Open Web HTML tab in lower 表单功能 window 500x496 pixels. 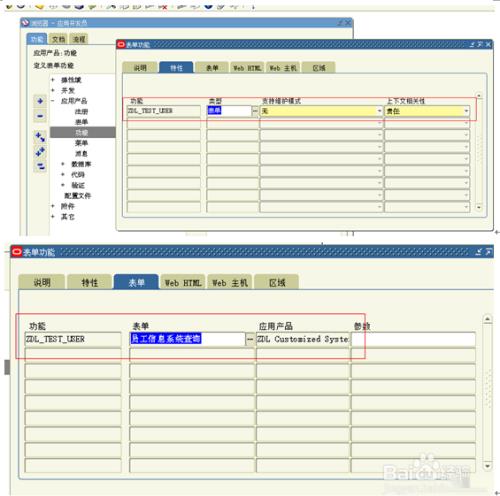pyautogui.click(x=183, y=282)
